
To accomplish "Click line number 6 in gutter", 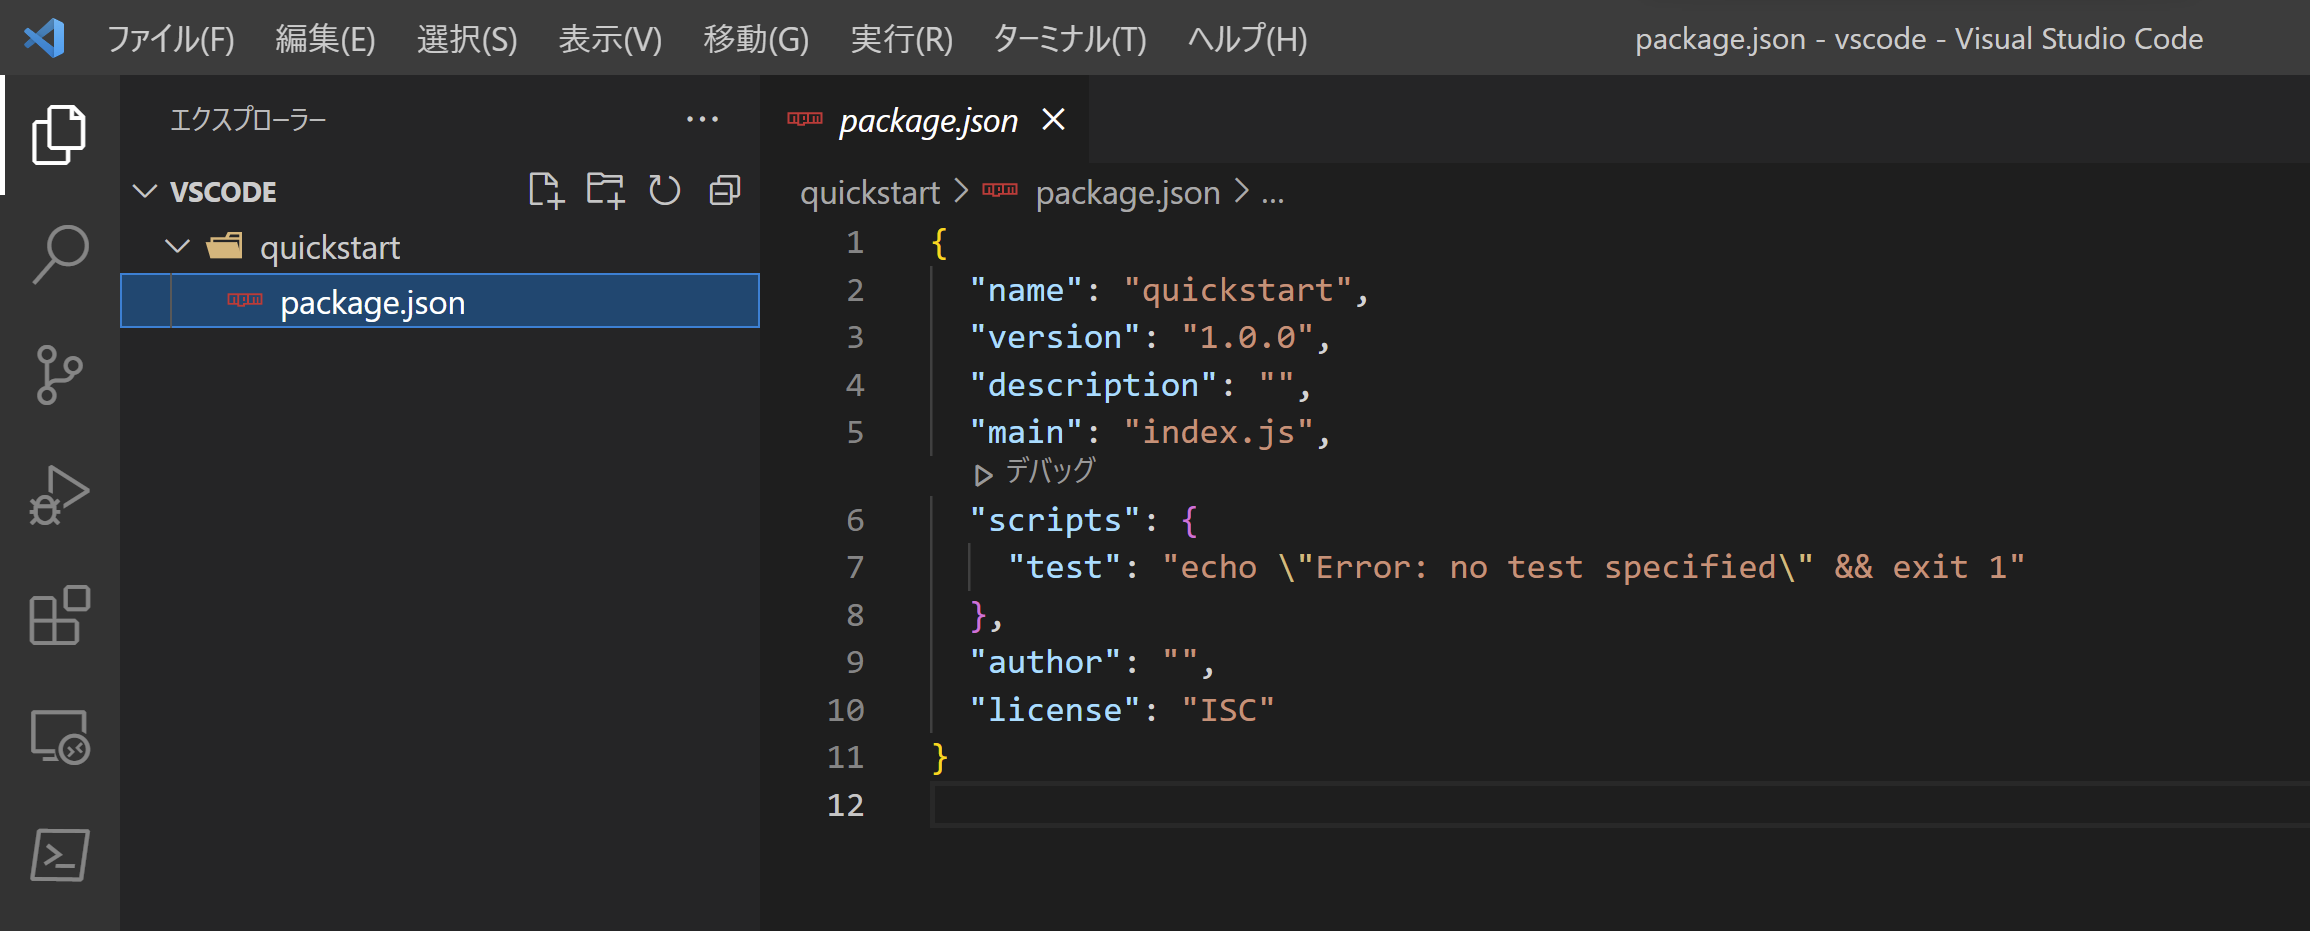I will [x=855, y=520].
